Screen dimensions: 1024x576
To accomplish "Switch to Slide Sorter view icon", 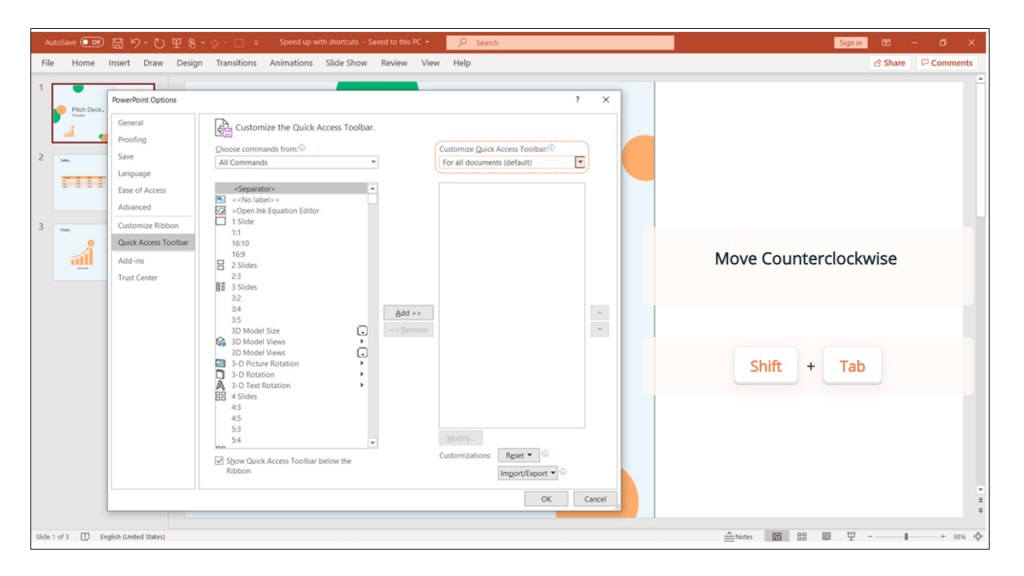I will point(801,536).
